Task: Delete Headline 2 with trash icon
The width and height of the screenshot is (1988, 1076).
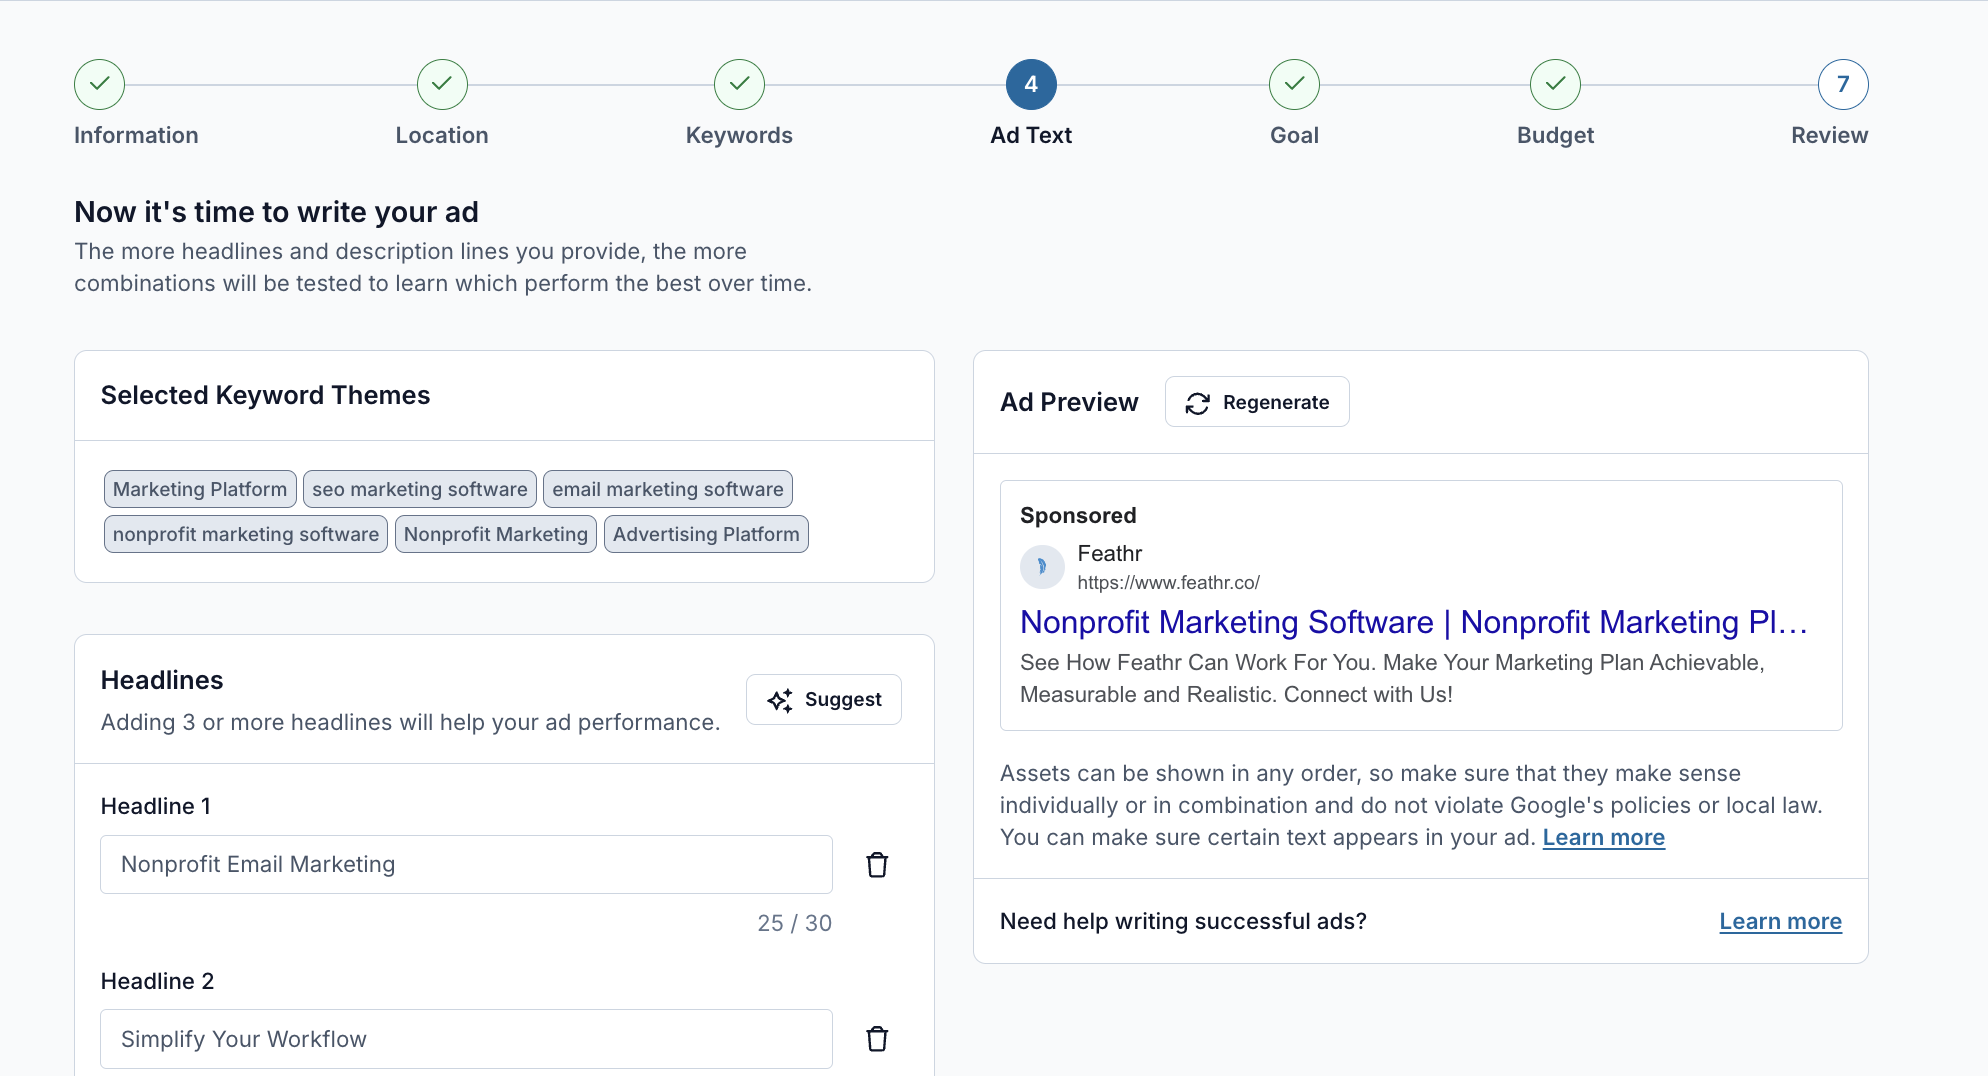Action: [x=877, y=1039]
